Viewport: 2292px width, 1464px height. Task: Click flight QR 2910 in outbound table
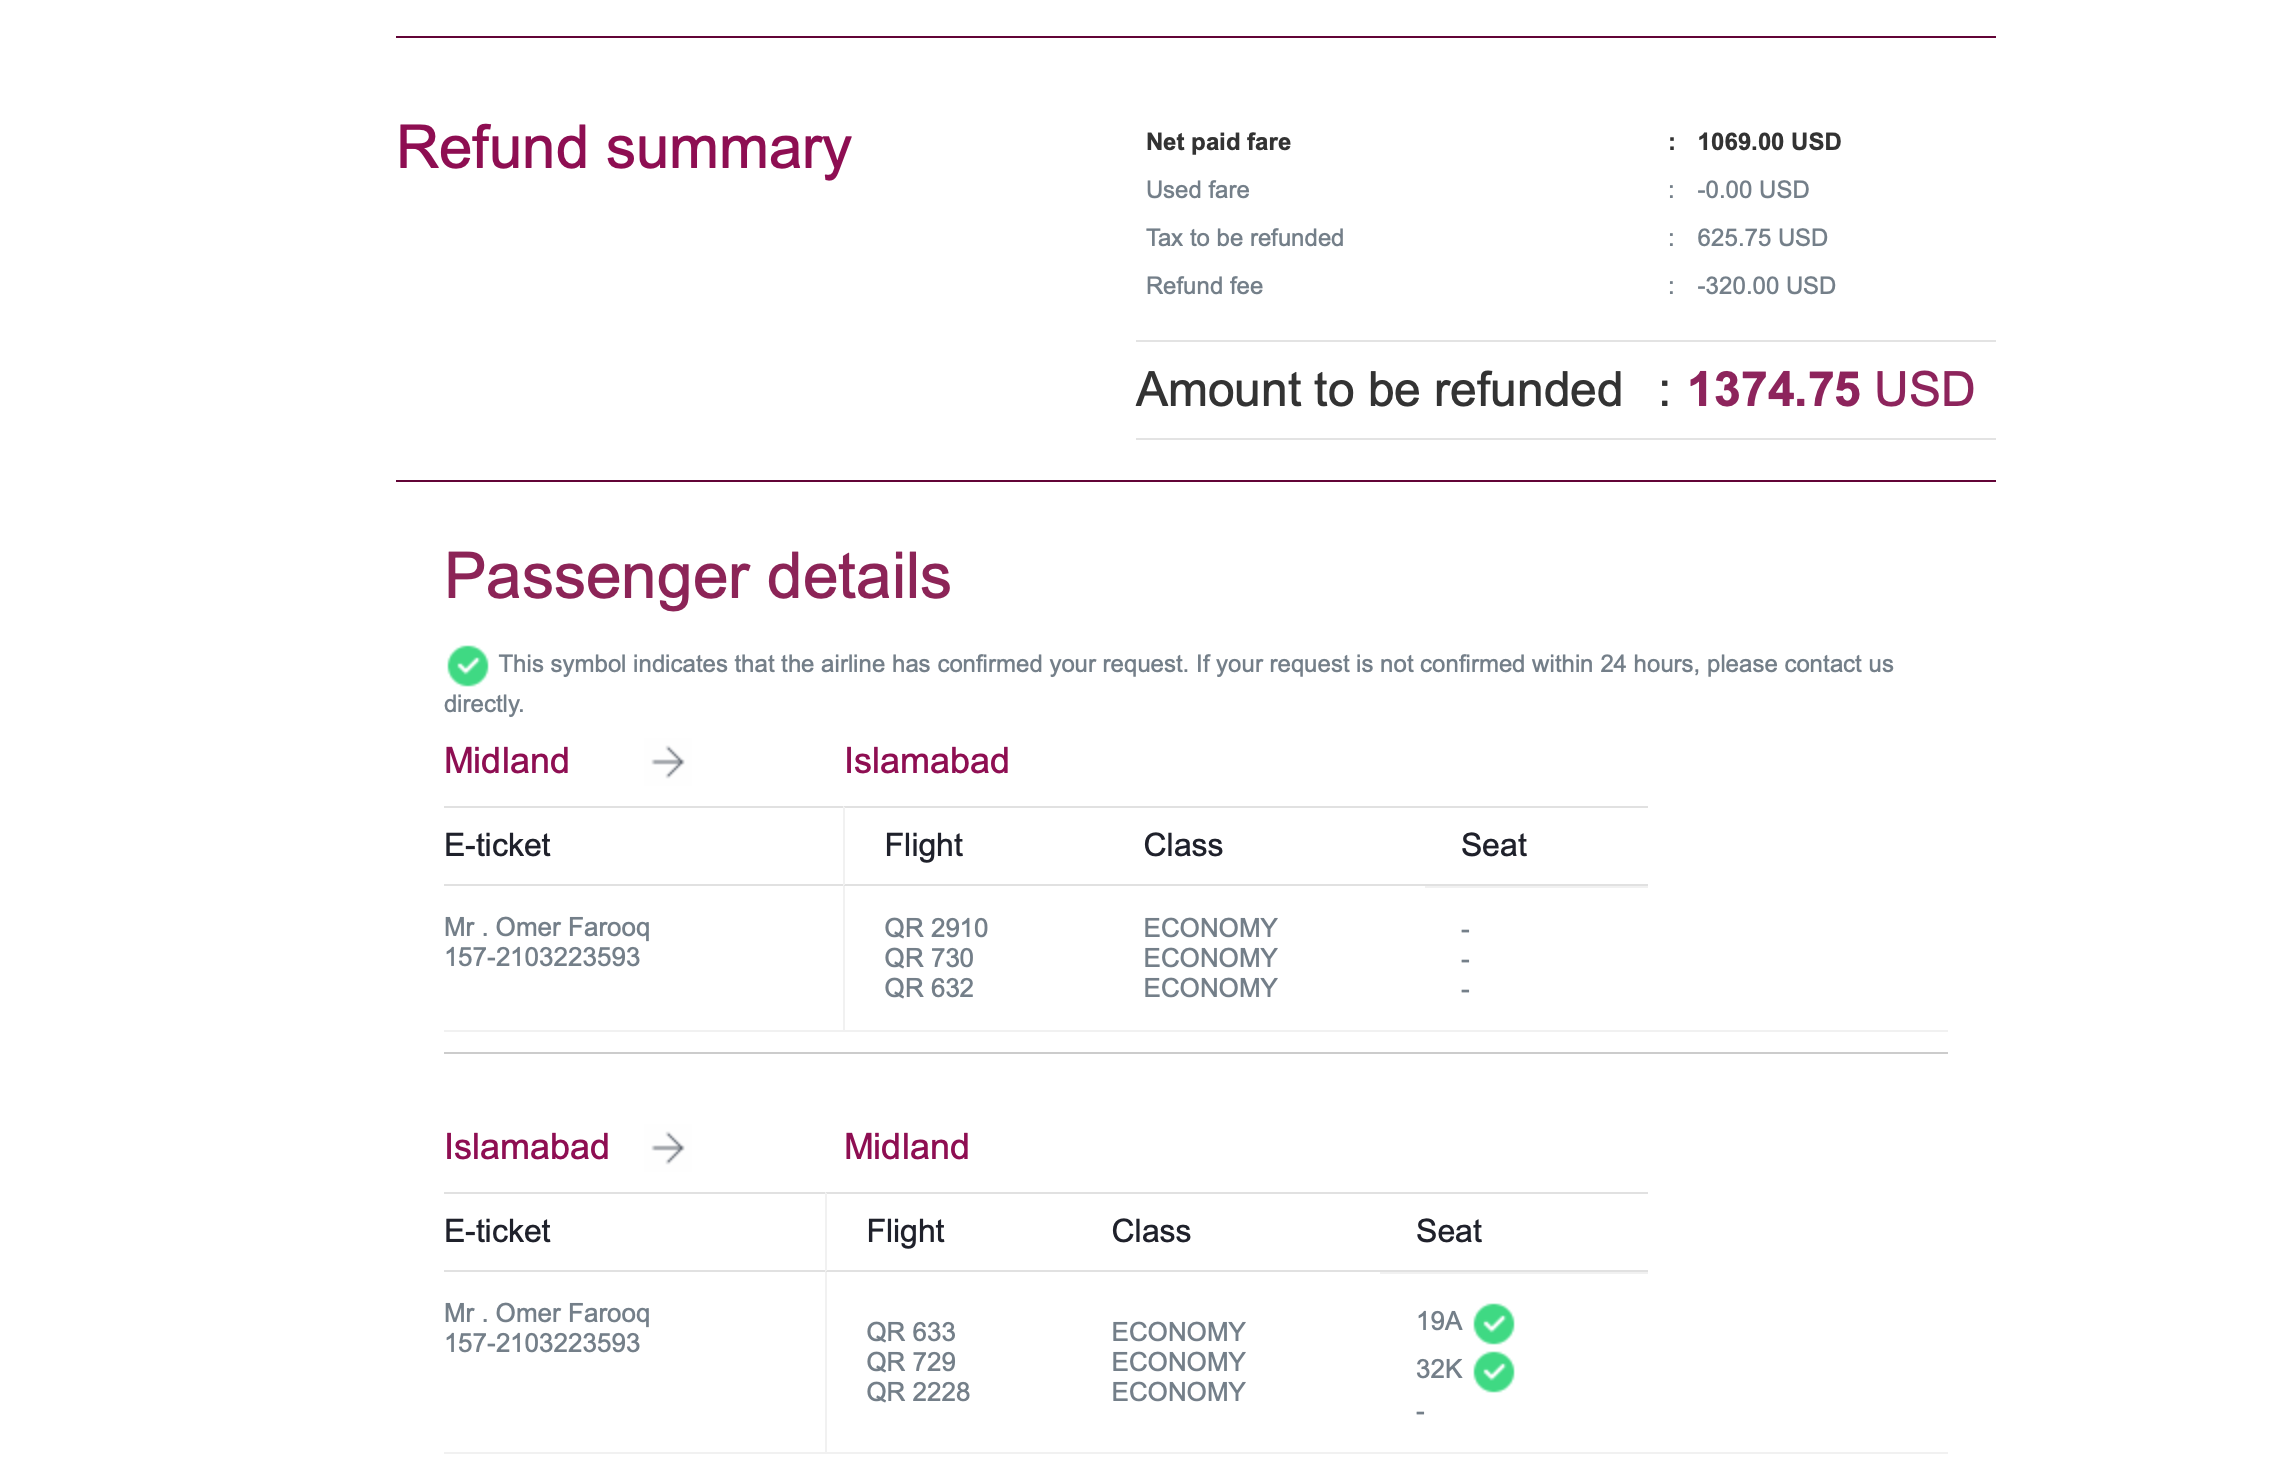click(935, 928)
